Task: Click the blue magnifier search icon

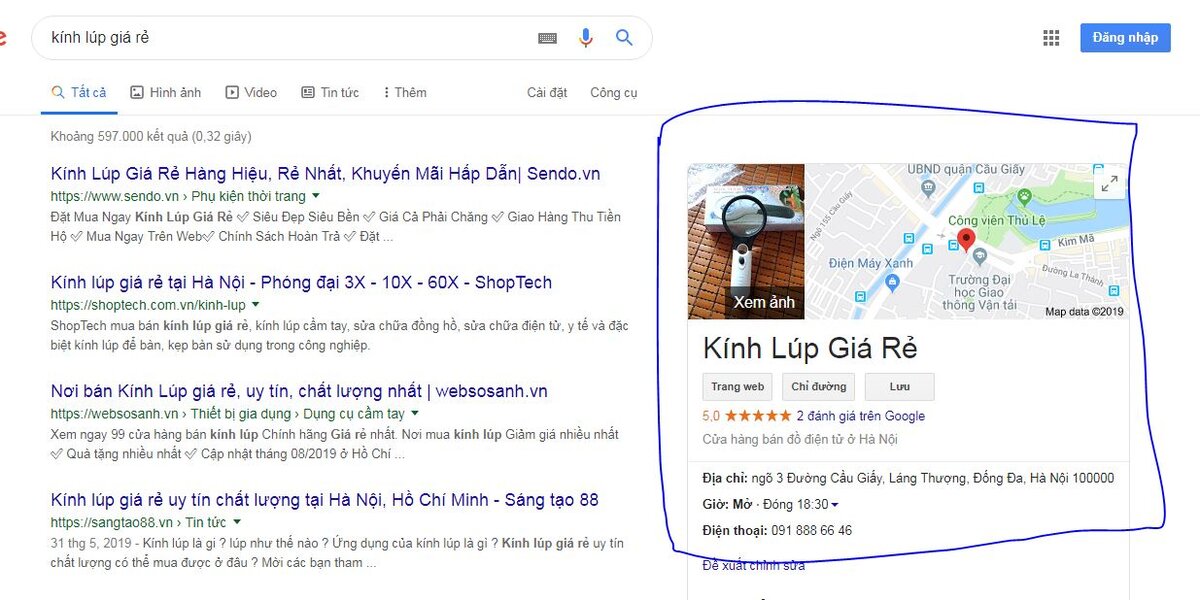Action: click(x=624, y=38)
